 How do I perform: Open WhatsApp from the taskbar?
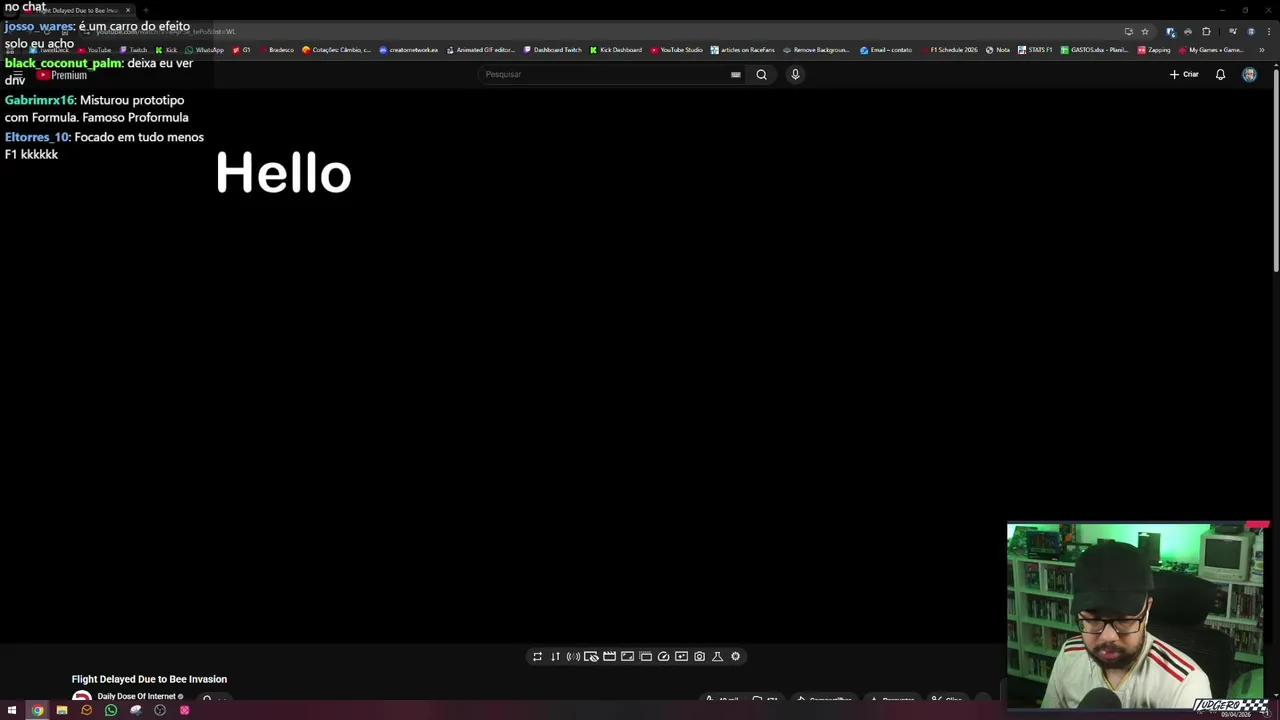pyautogui.click(x=111, y=710)
